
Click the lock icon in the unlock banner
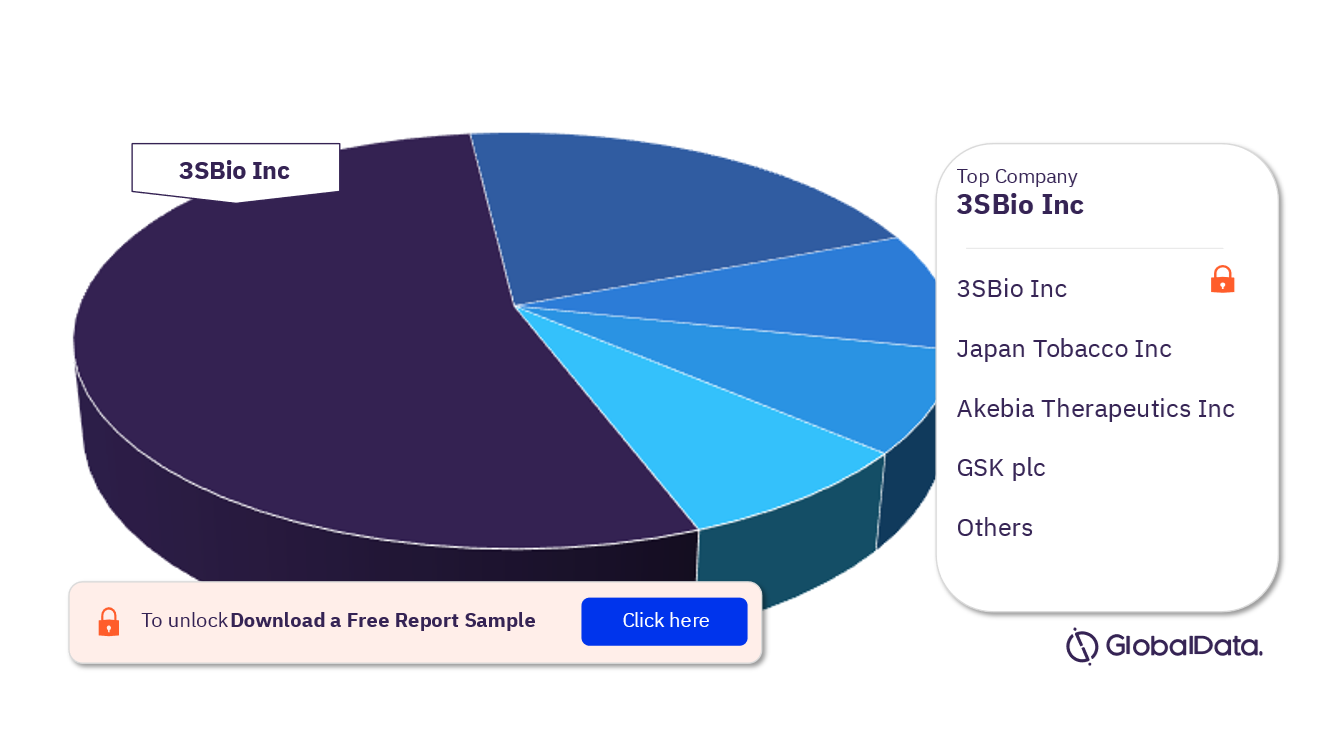[x=108, y=622]
